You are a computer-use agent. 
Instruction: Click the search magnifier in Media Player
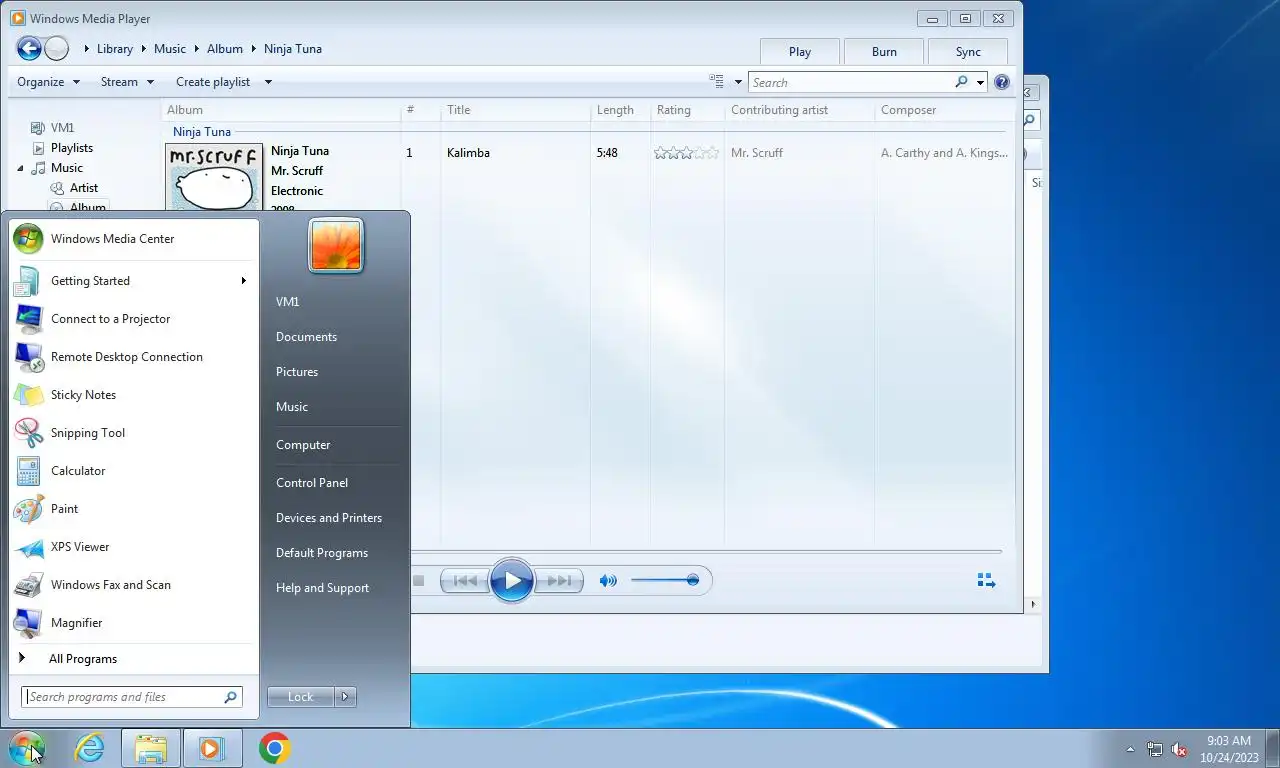click(x=961, y=82)
